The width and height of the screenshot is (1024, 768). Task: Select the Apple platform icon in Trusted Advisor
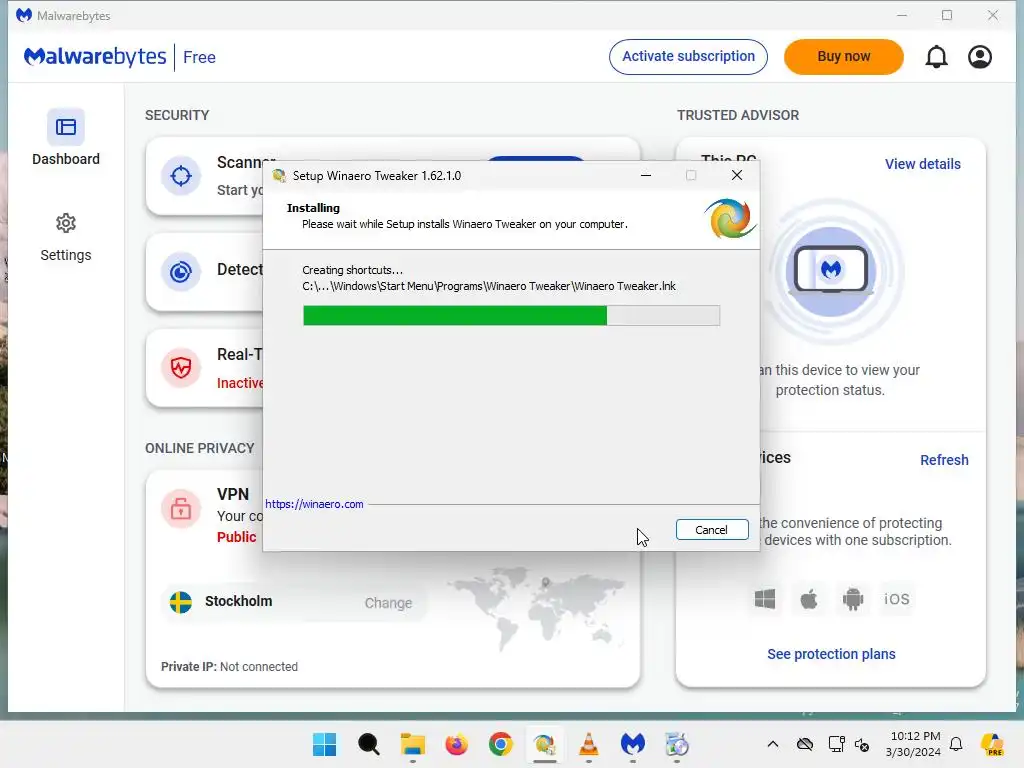point(808,599)
